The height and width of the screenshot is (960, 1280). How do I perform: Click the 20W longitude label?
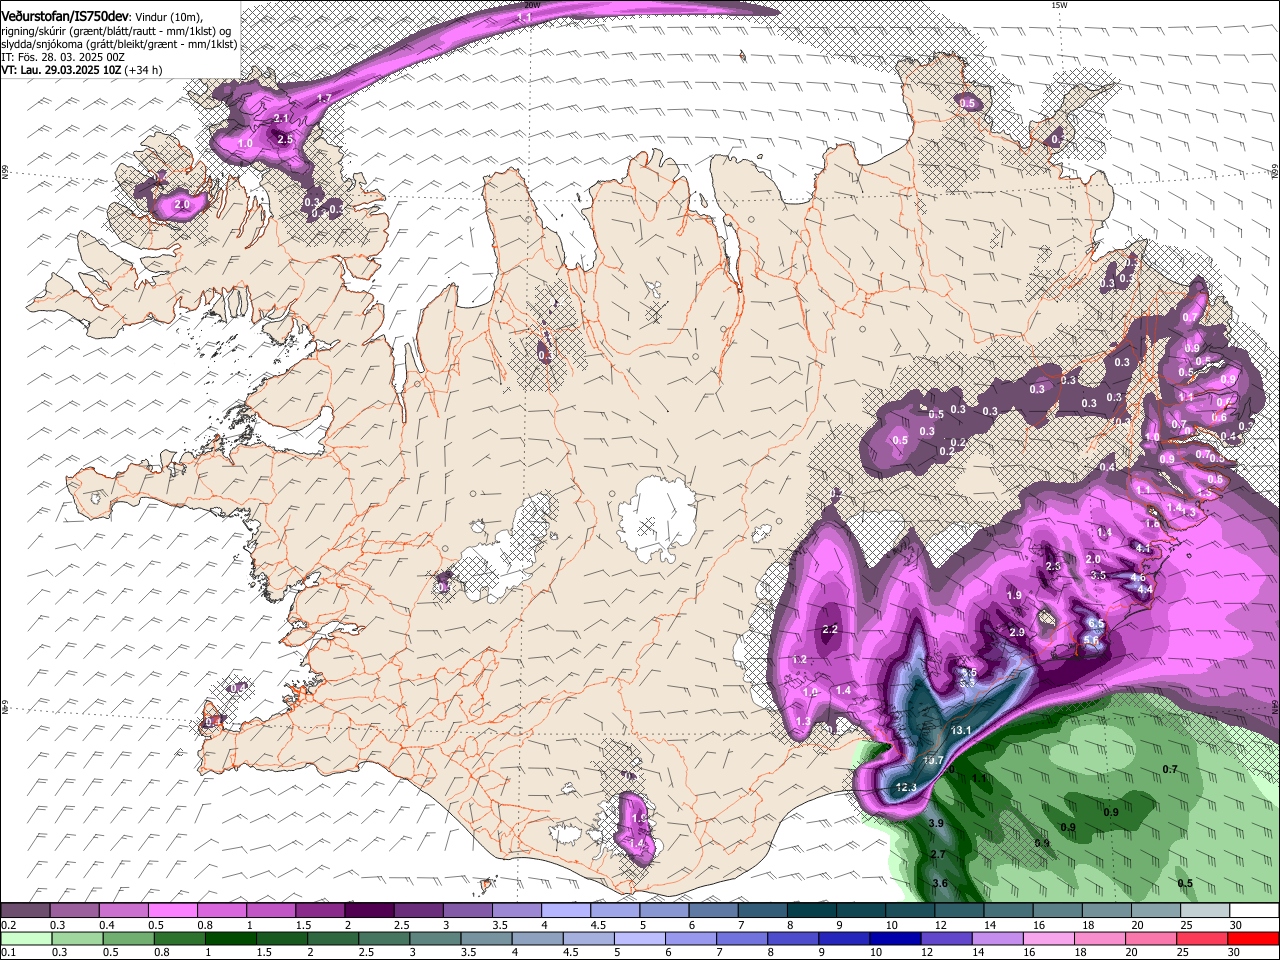click(533, 5)
